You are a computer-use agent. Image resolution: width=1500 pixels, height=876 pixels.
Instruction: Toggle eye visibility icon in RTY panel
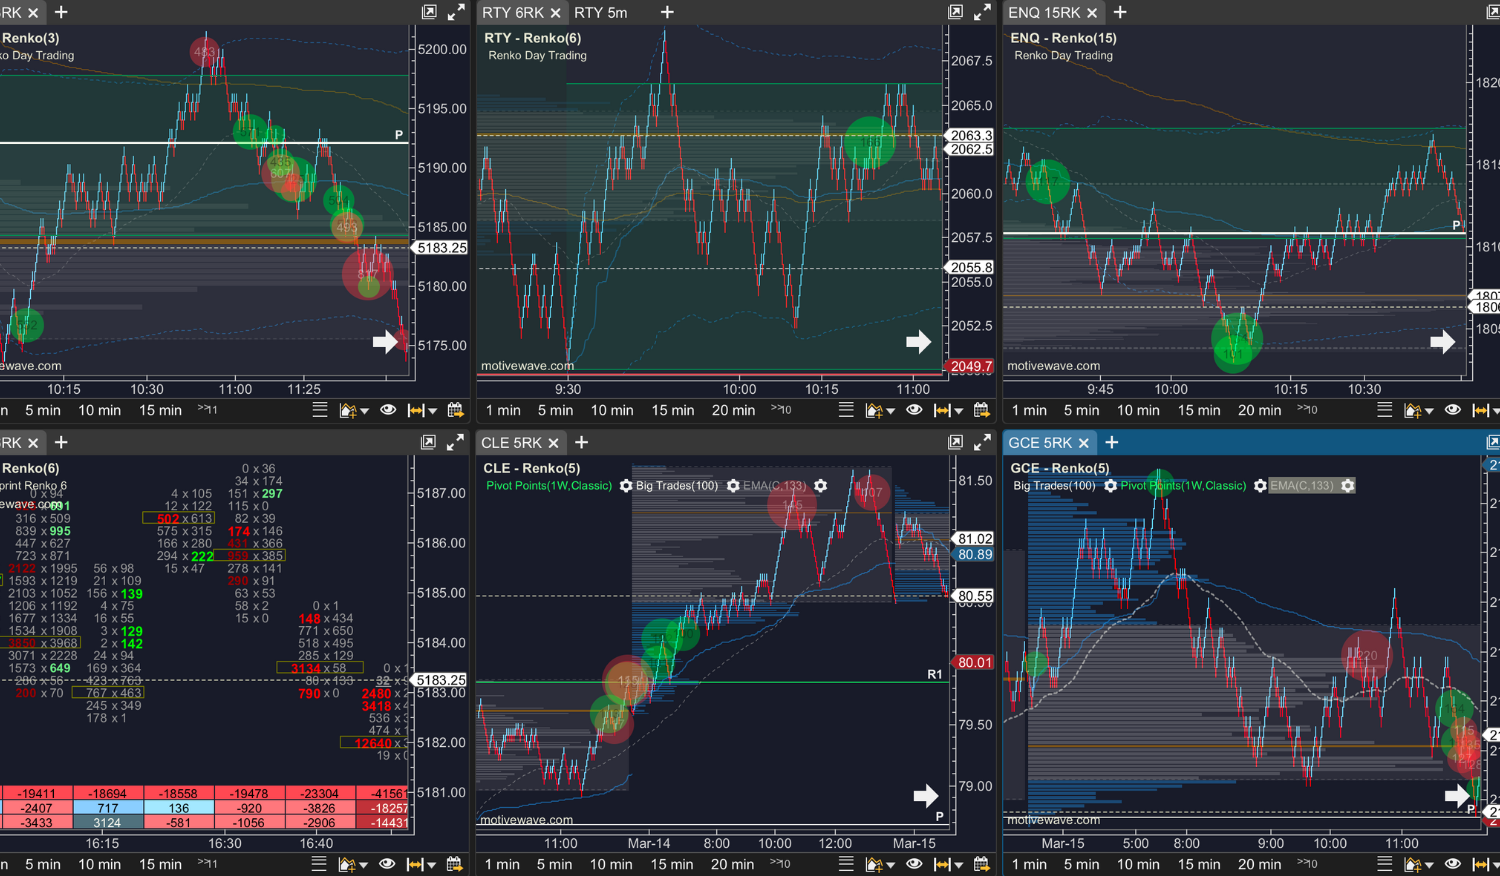point(914,410)
